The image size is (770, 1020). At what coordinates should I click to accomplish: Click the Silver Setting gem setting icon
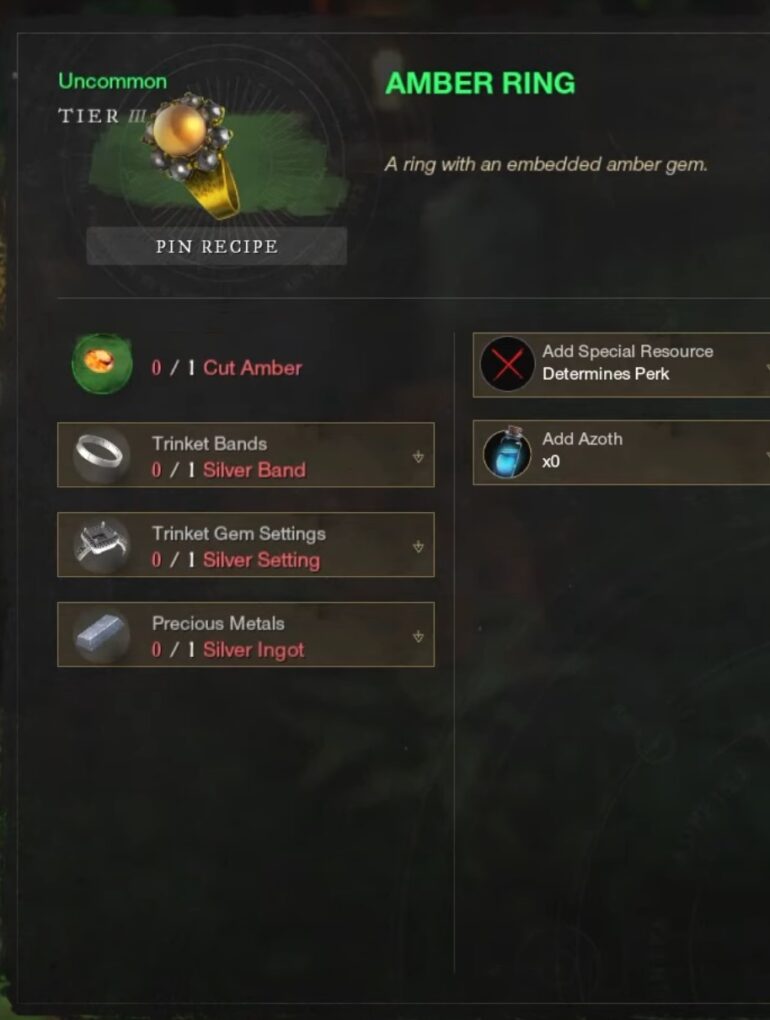101,545
